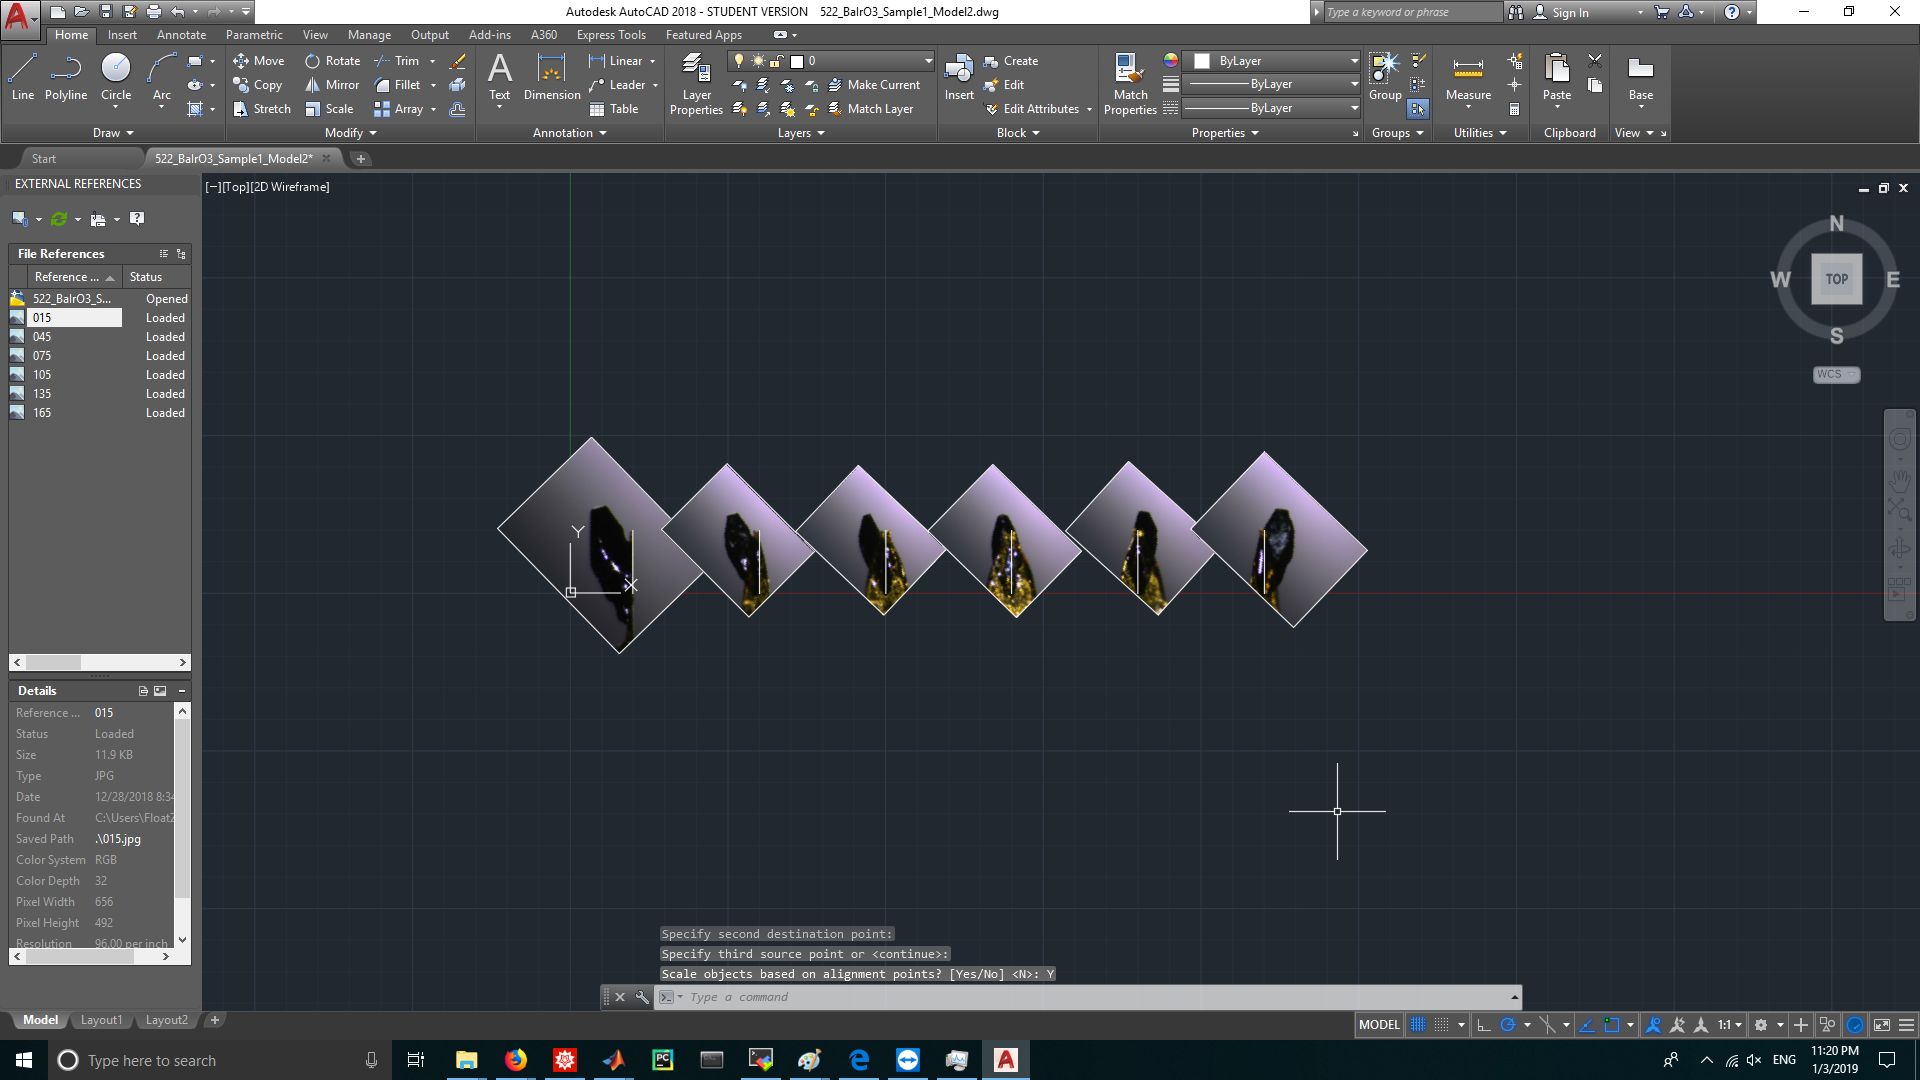This screenshot has height=1080, width=1920.
Task: Toggle polar tracking in status bar
Action: pos(1508,1025)
